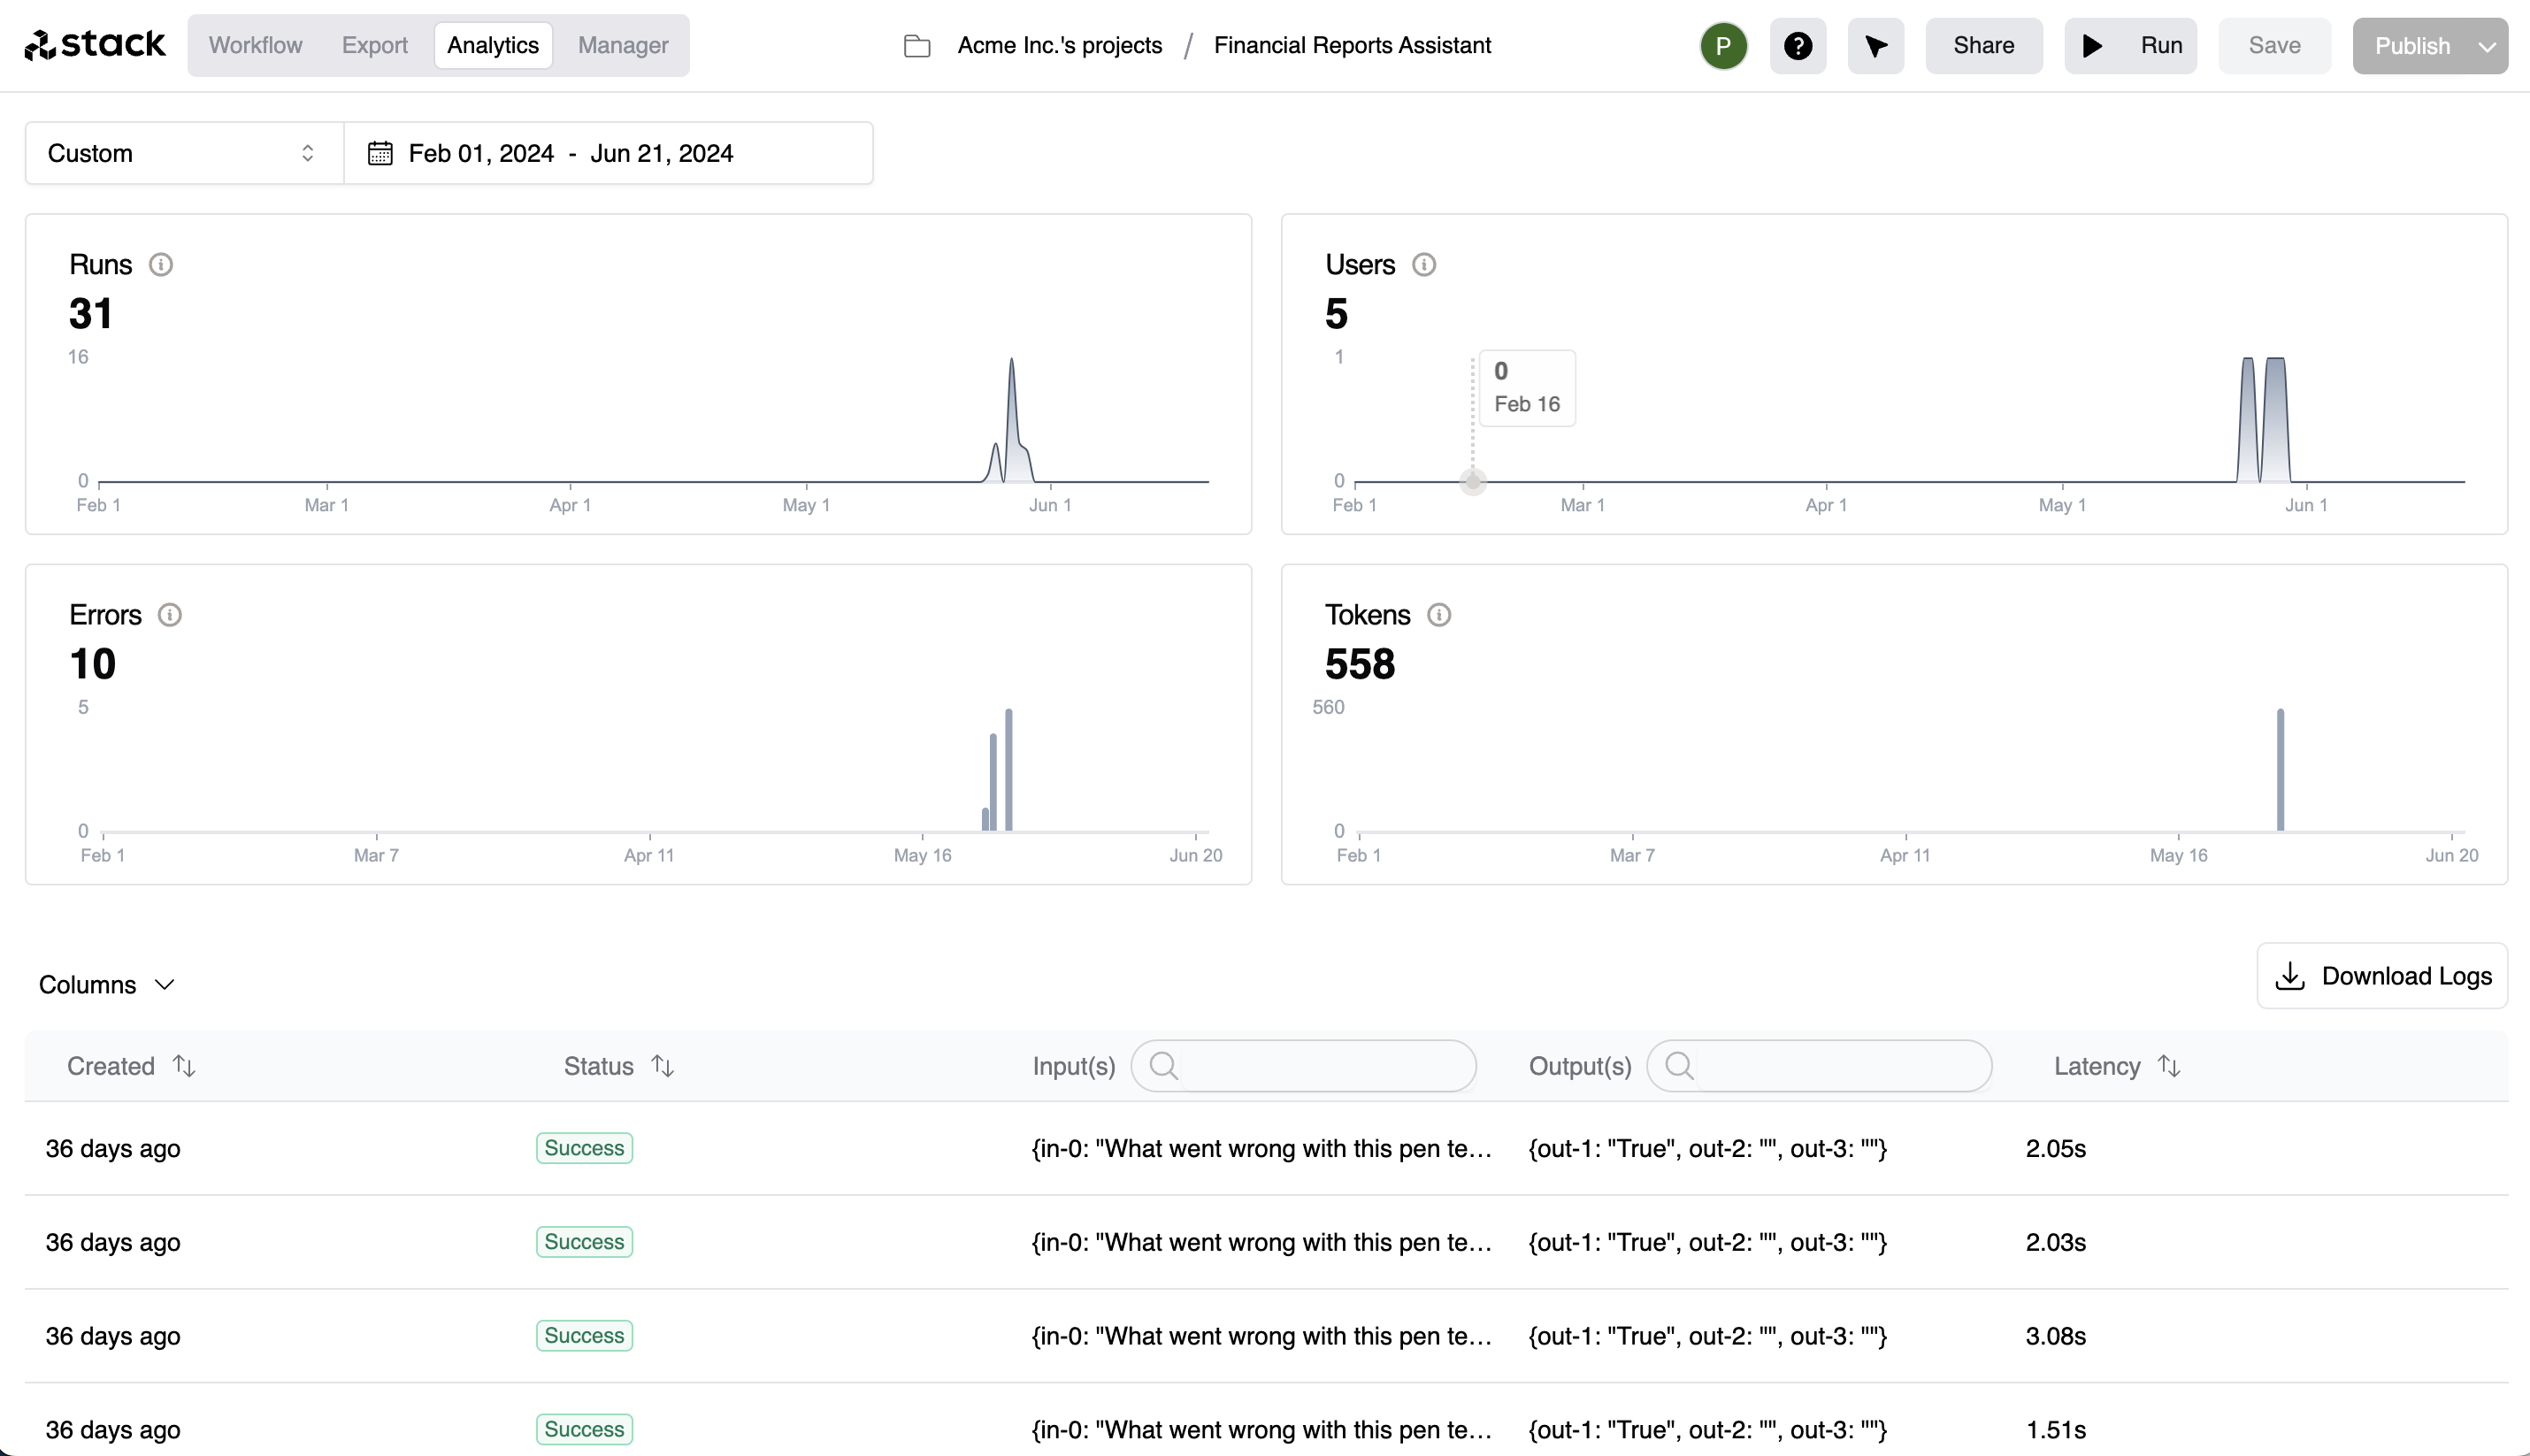2530x1456 pixels.
Task: Click the Input(s) search magnifier icon
Action: coord(1164,1066)
